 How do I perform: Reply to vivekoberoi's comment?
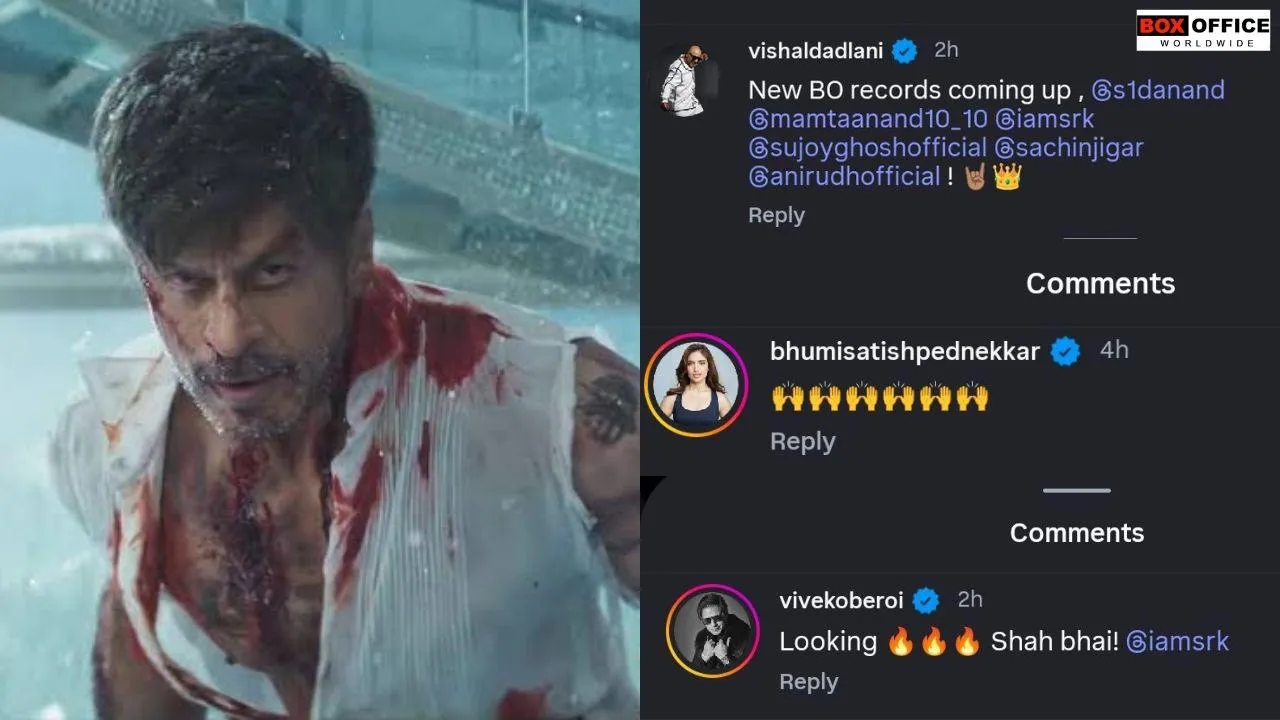pos(808,682)
